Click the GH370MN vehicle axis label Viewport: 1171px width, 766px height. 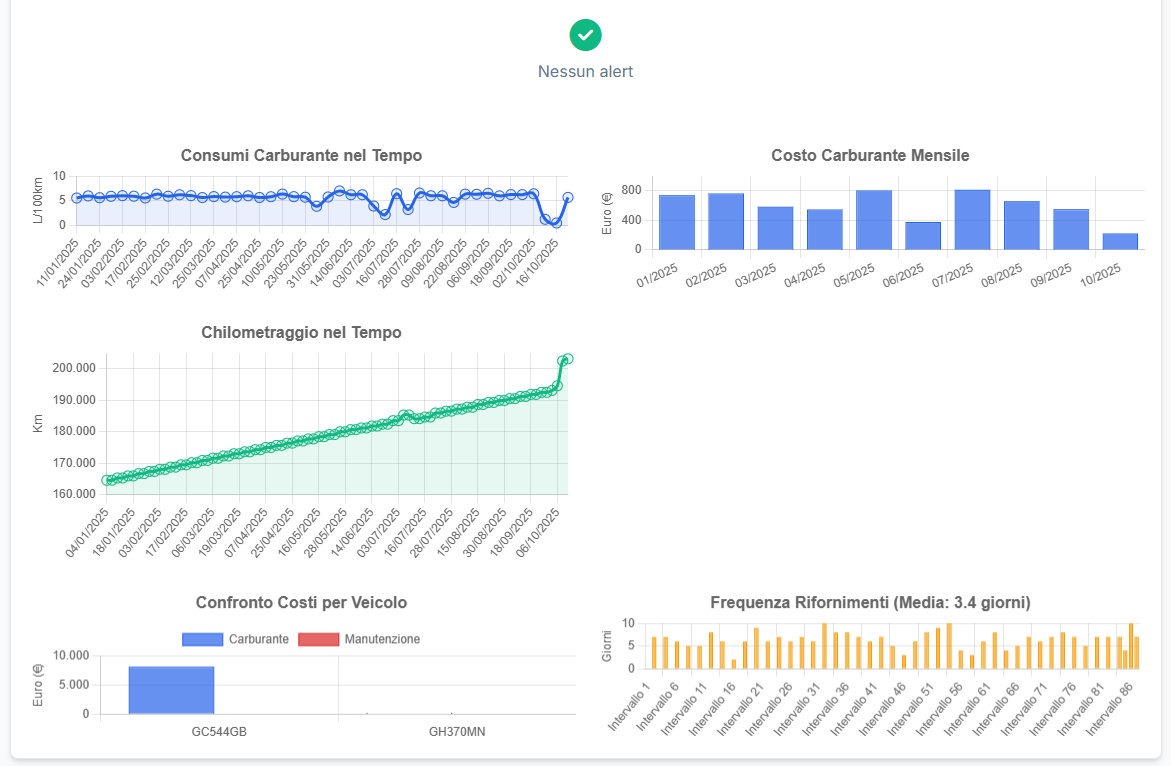tap(457, 731)
